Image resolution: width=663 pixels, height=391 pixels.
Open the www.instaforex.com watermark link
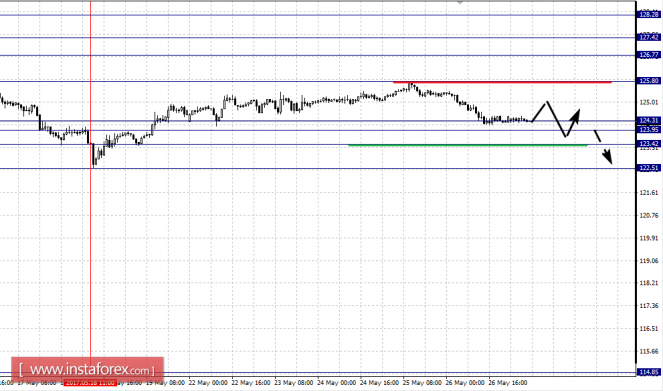(87, 370)
